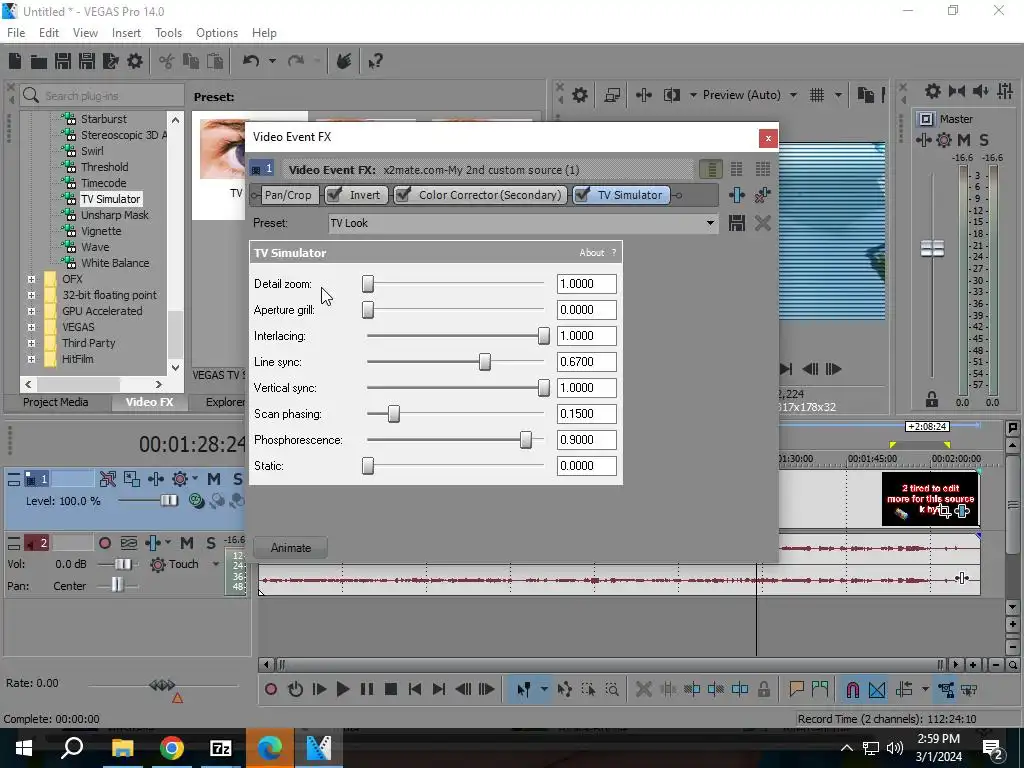Toggle Master bus mute M button

tap(963, 140)
